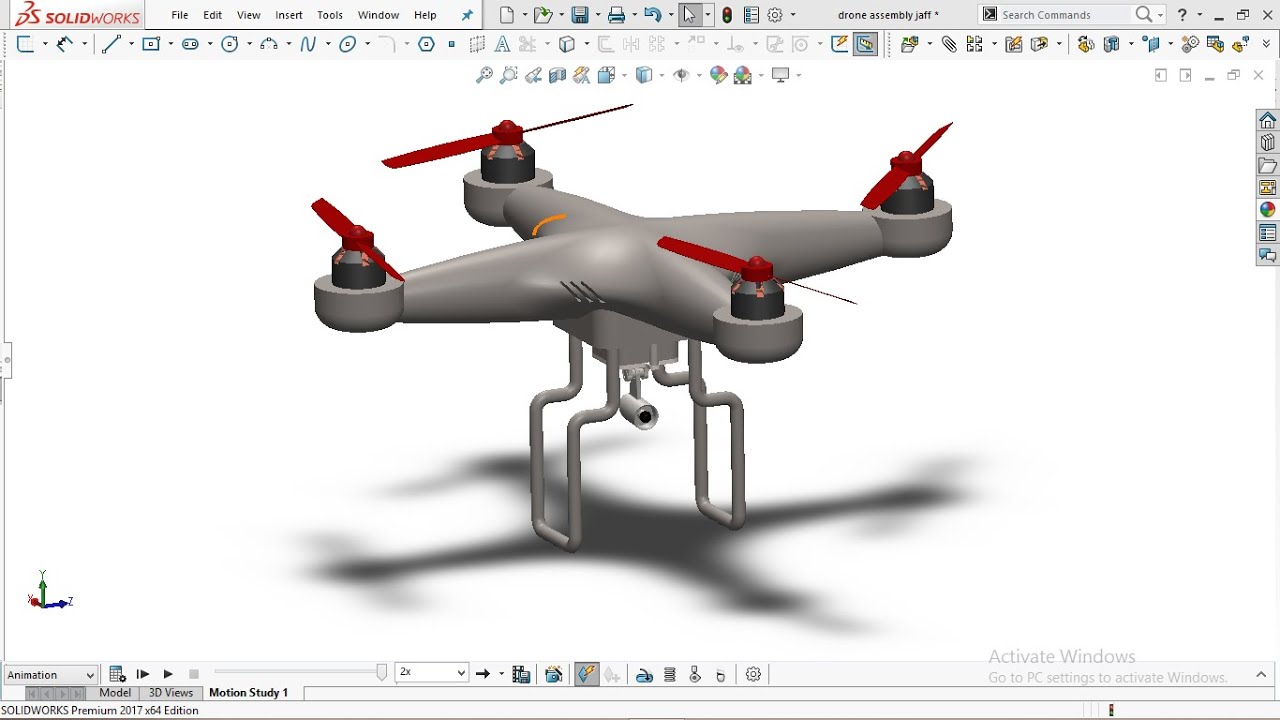This screenshot has height=720, width=1280.
Task: Expand the Rectangle tool dropdown arrow
Action: (x=170, y=44)
